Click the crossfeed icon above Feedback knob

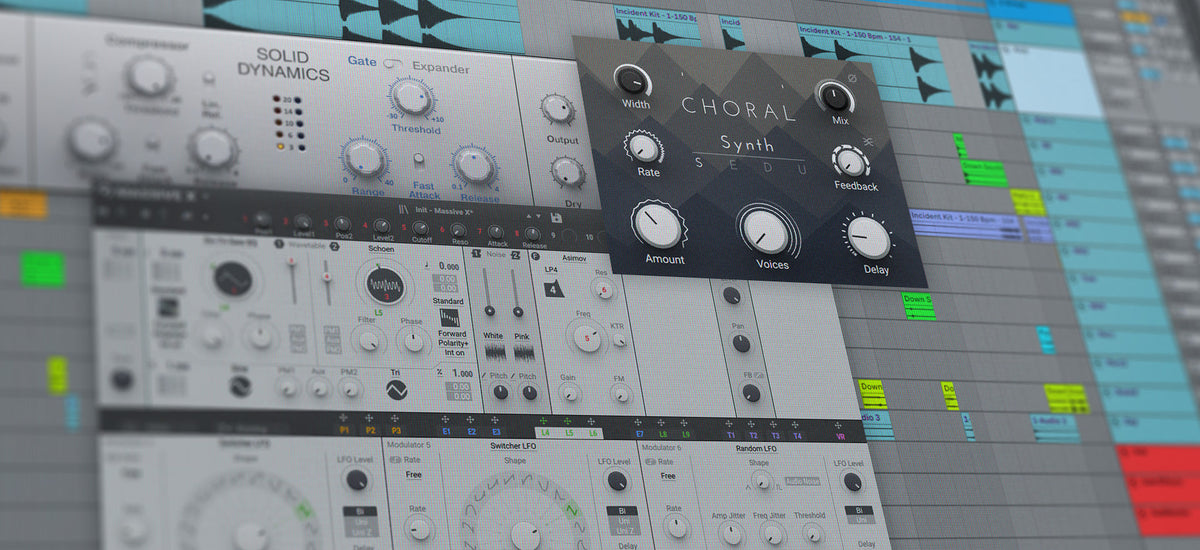868,143
